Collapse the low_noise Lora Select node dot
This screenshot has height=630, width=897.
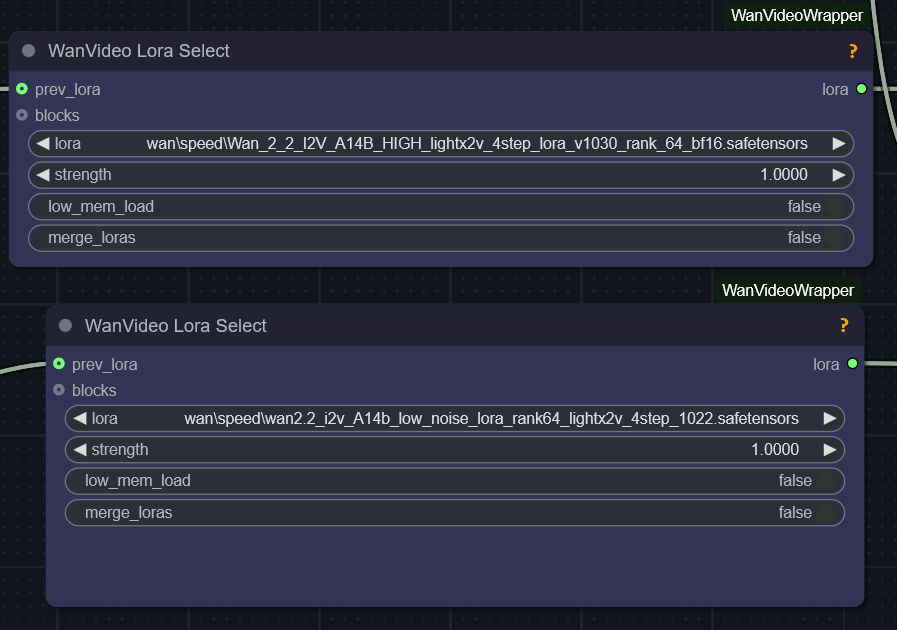coord(65,326)
